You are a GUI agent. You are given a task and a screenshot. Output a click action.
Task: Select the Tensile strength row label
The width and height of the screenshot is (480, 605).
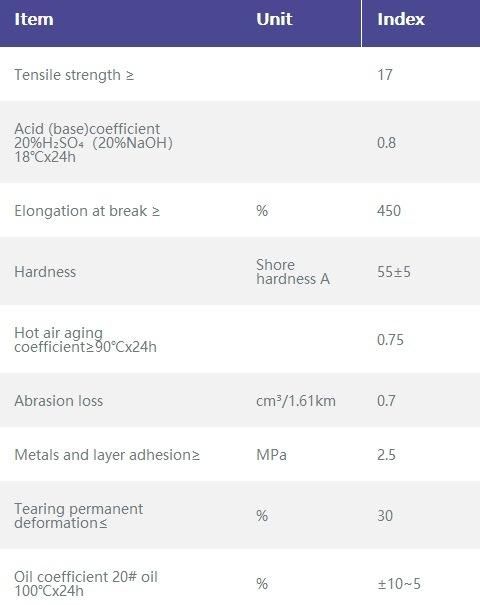point(74,75)
